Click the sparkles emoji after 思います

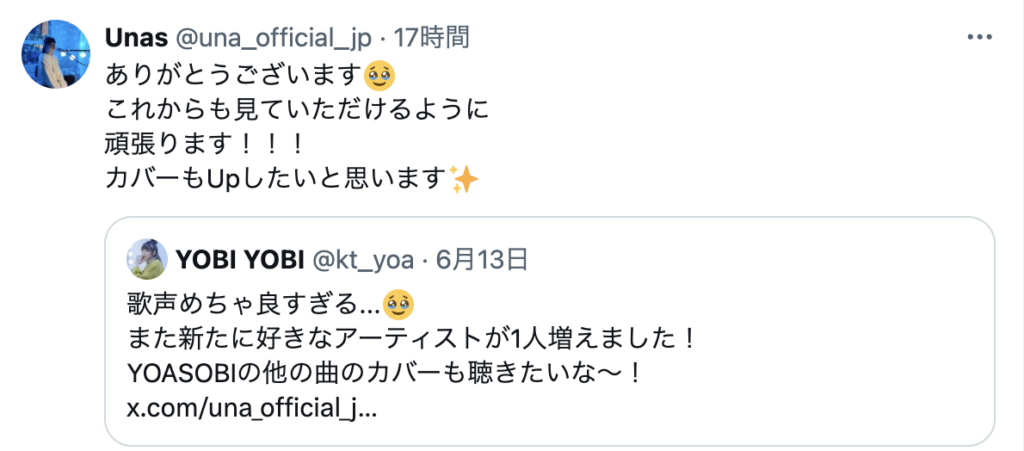tap(464, 179)
